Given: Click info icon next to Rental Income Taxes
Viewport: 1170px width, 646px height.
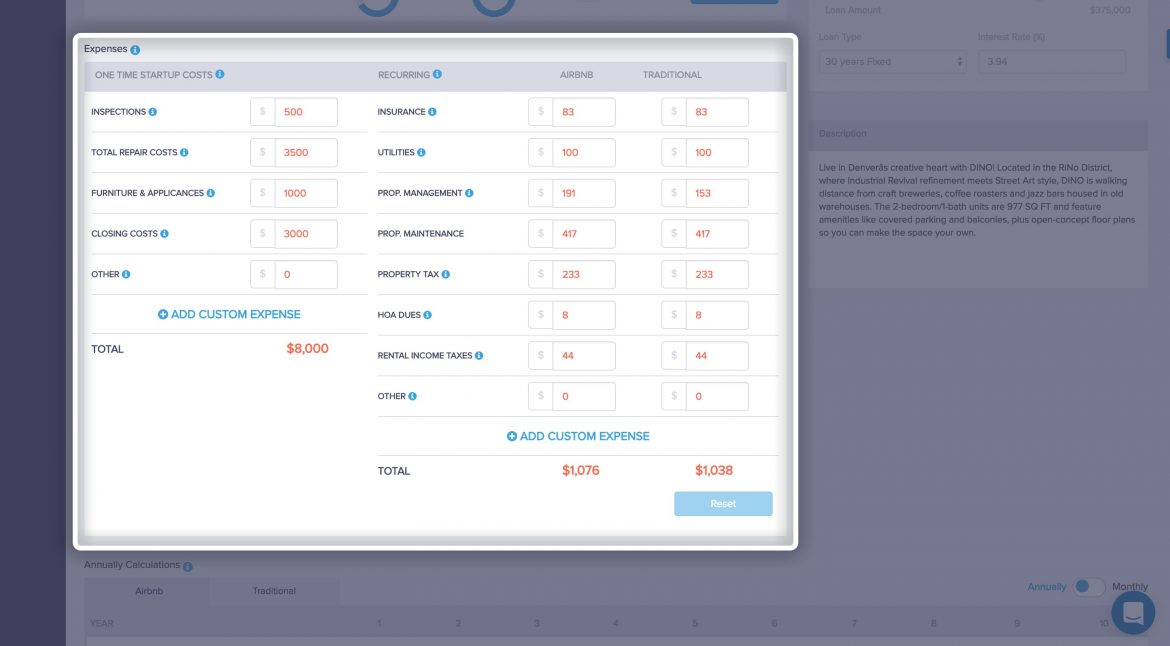Looking at the screenshot, I should (479, 356).
